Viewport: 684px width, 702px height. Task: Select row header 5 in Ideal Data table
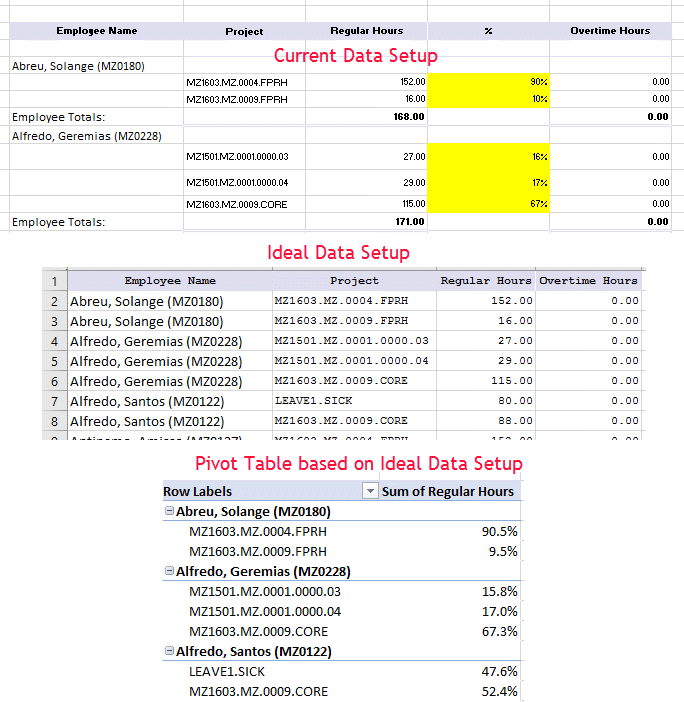click(x=54, y=361)
